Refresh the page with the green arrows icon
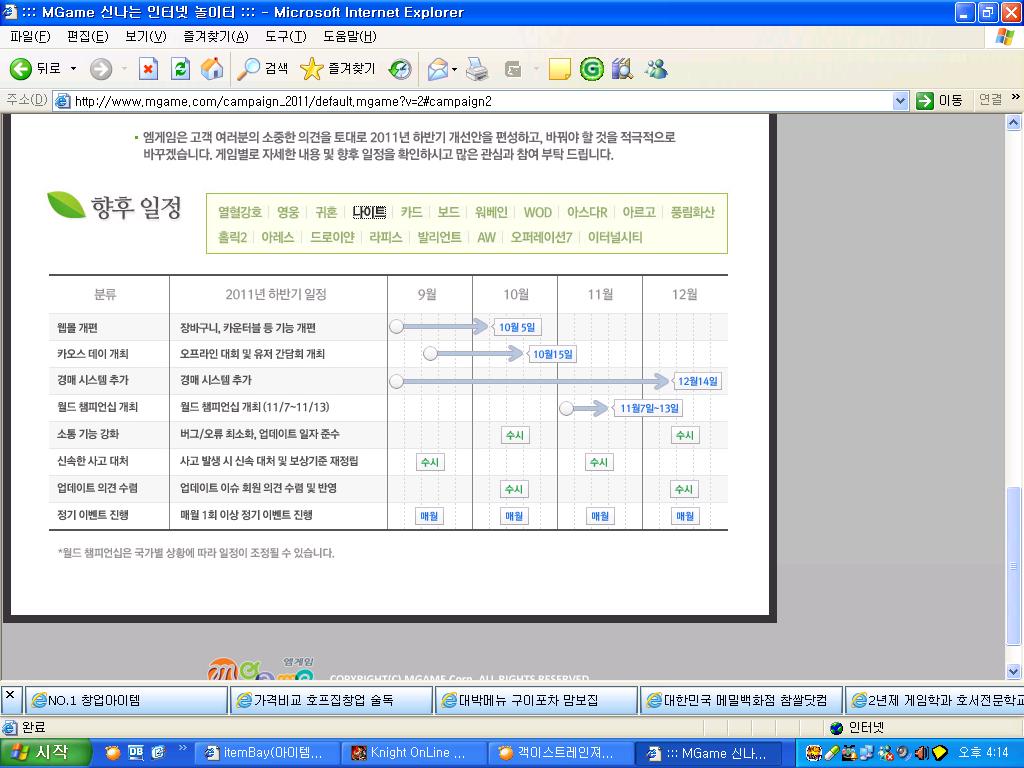The height and width of the screenshot is (768, 1024). pos(180,69)
